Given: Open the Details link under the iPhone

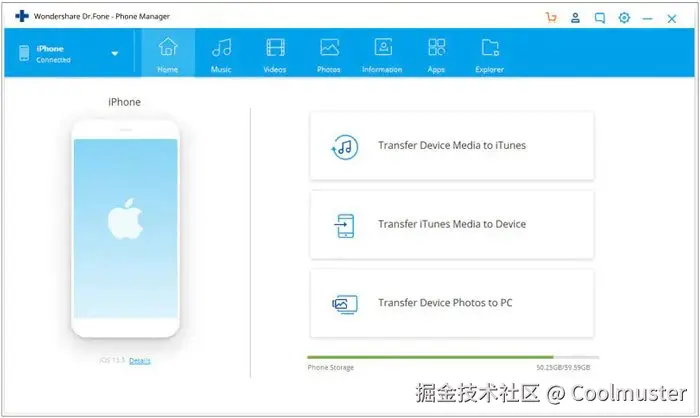Looking at the screenshot, I should pyautogui.click(x=140, y=361).
